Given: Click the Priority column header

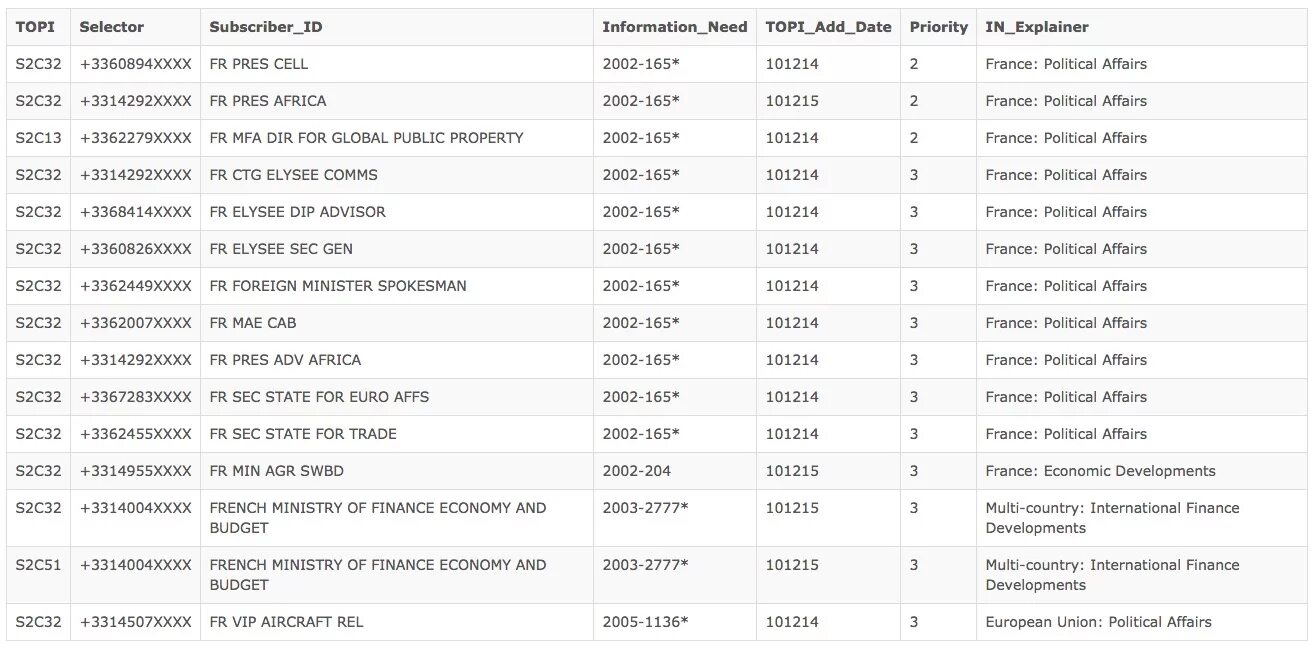Looking at the screenshot, I should [x=938, y=27].
